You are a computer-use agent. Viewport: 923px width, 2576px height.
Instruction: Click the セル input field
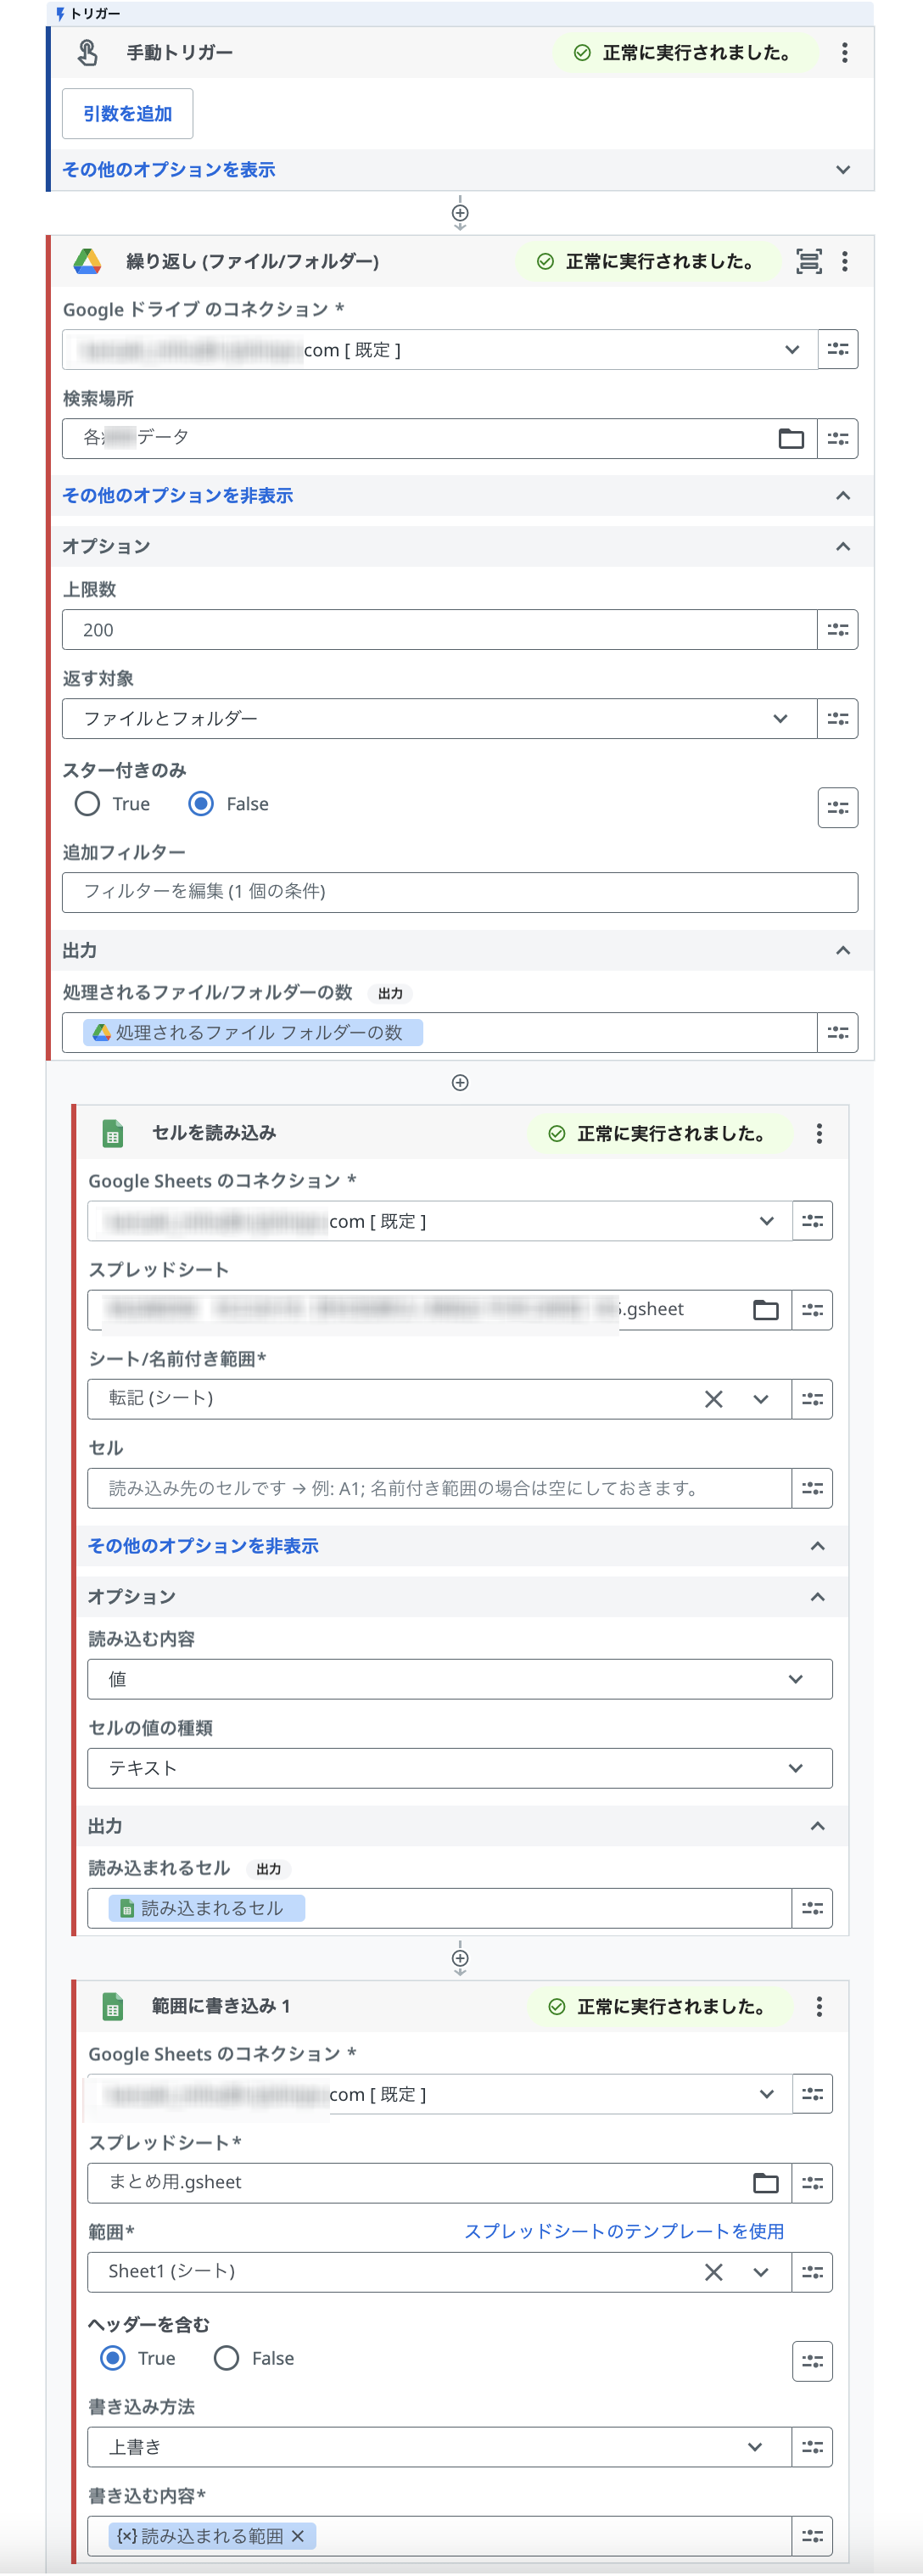tap(439, 1488)
